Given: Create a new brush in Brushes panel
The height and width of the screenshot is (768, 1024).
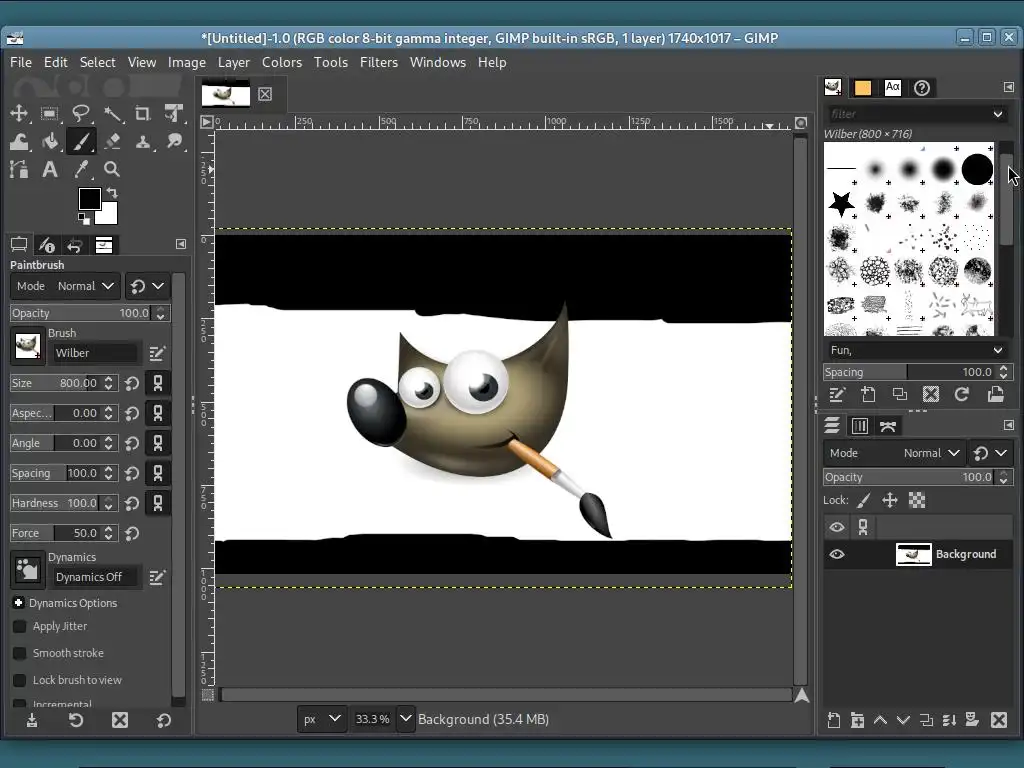Looking at the screenshot, I should [868, 394].
